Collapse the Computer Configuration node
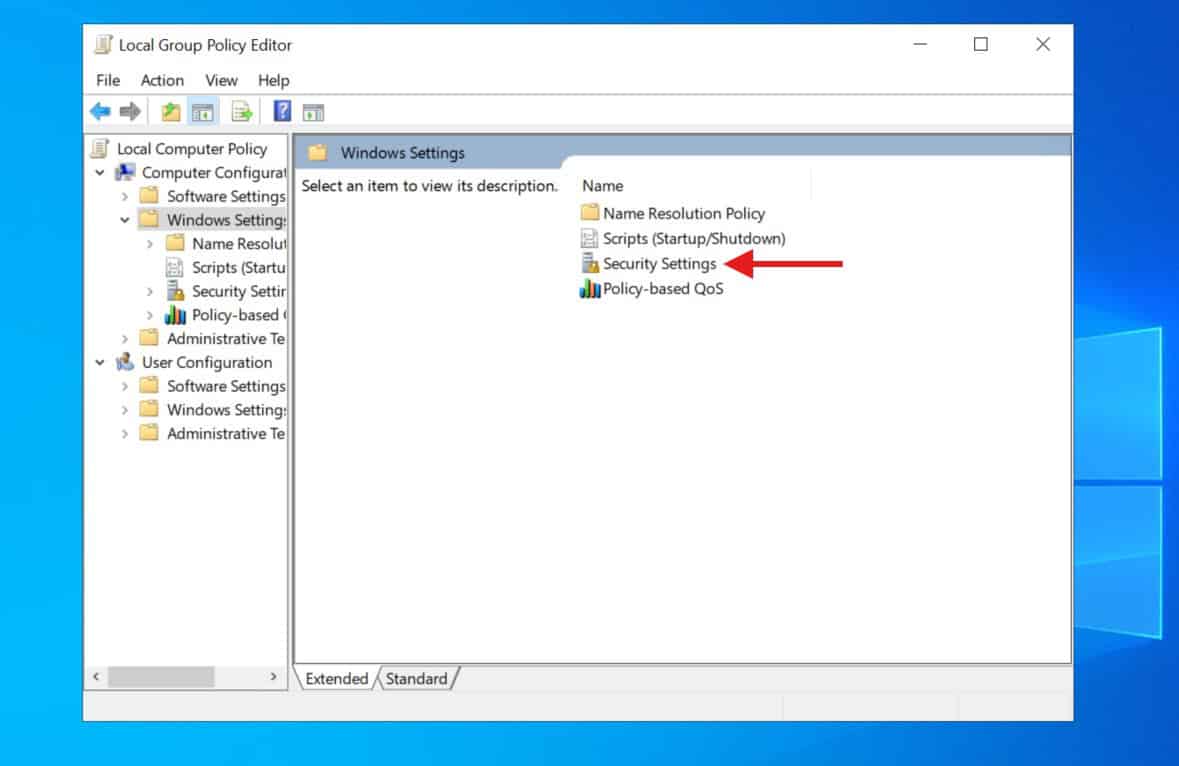 [x=100, y=173]
